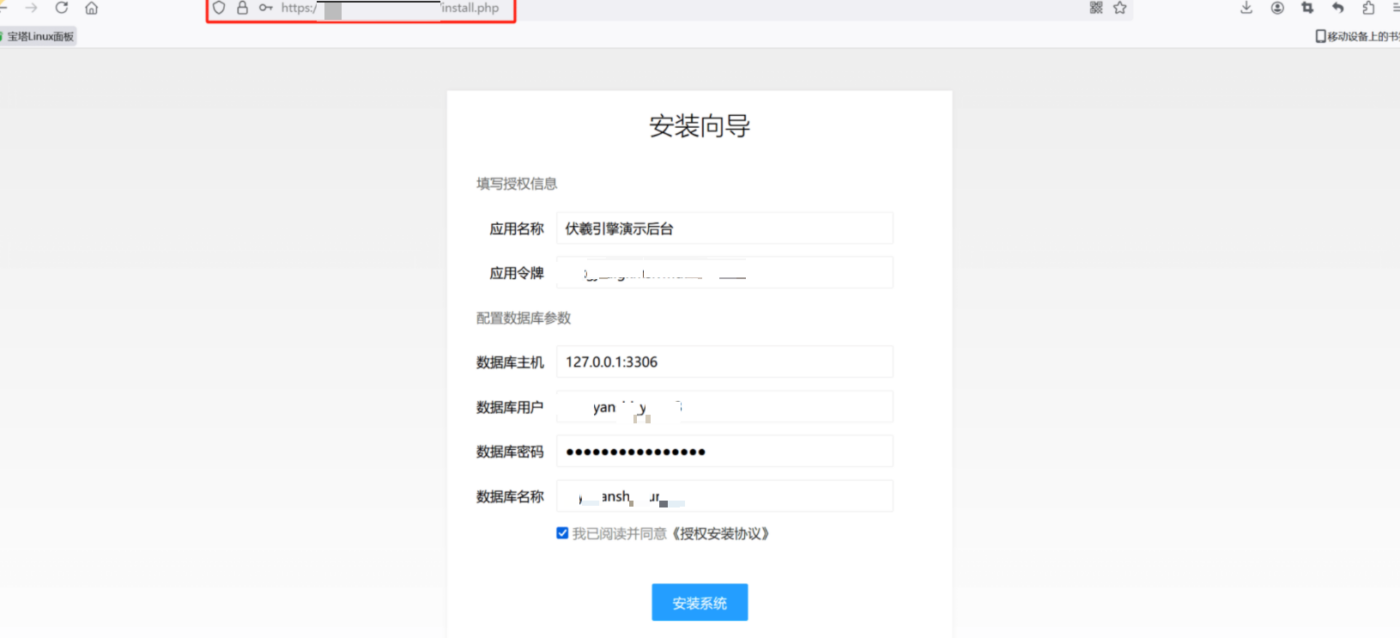Open the tracking protection shield icon
1400x638 pixels.
click(x=218, y=8)
